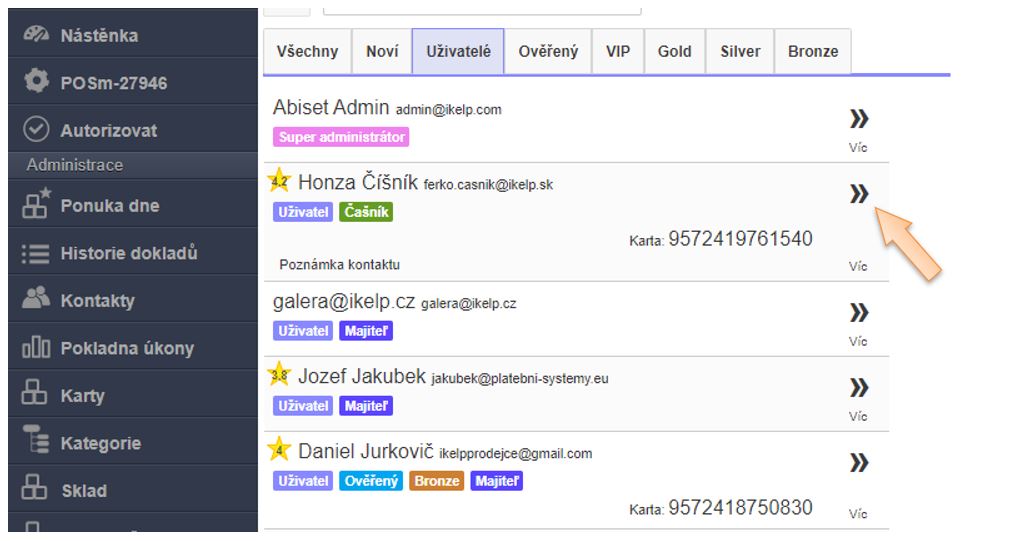Viewport: 1023px width, 541px height.
Task: Click the Kontakty people icon
Action: [36, 299]
